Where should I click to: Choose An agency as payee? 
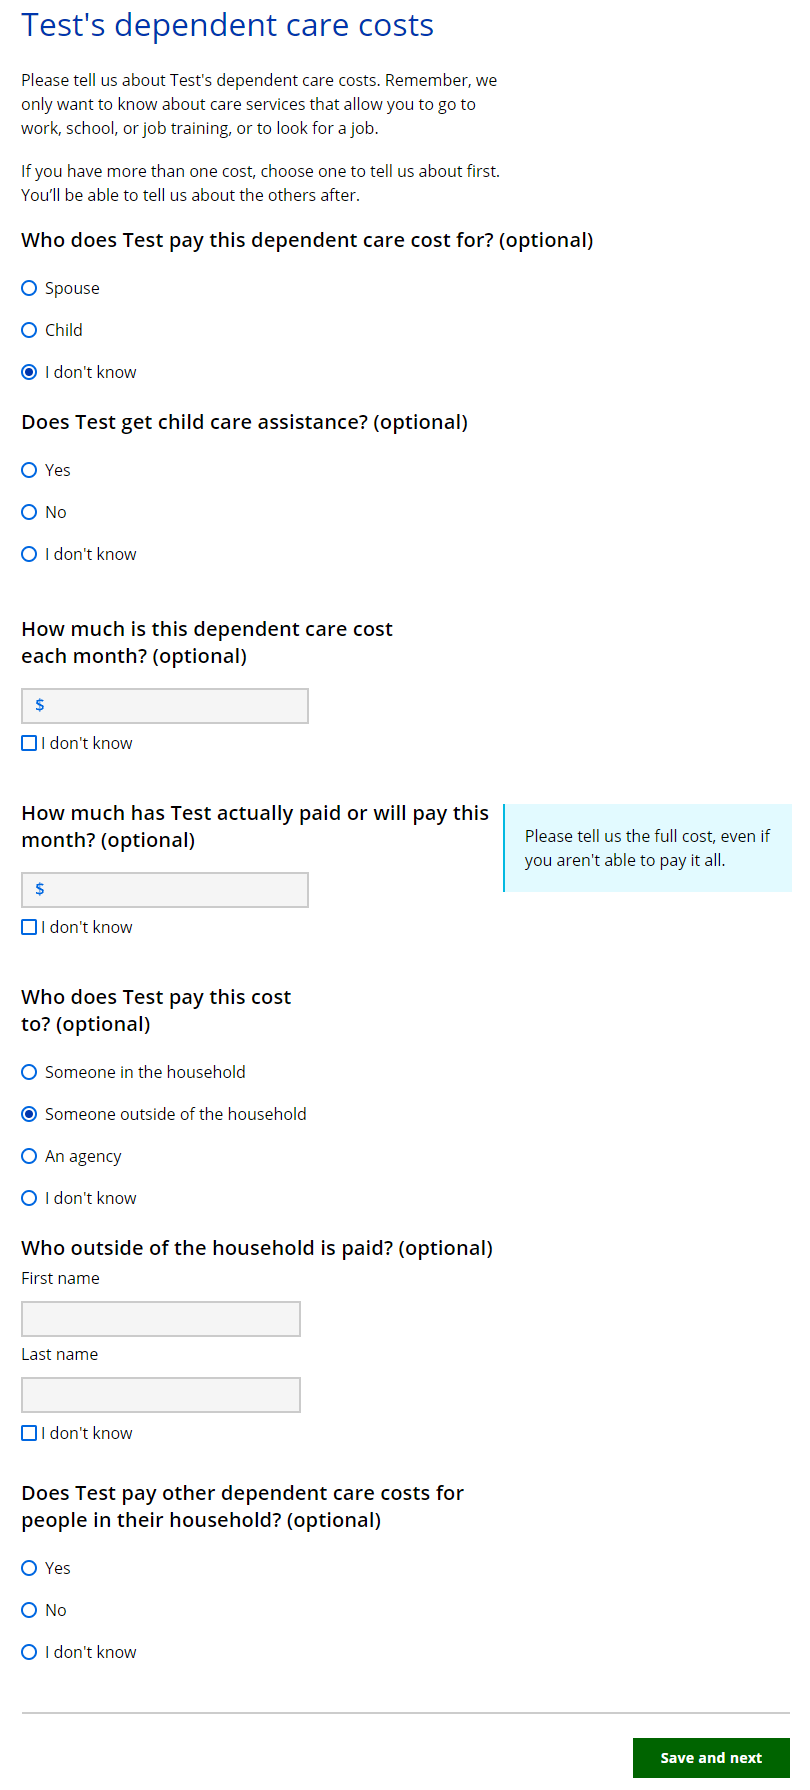pos(30,1156)
